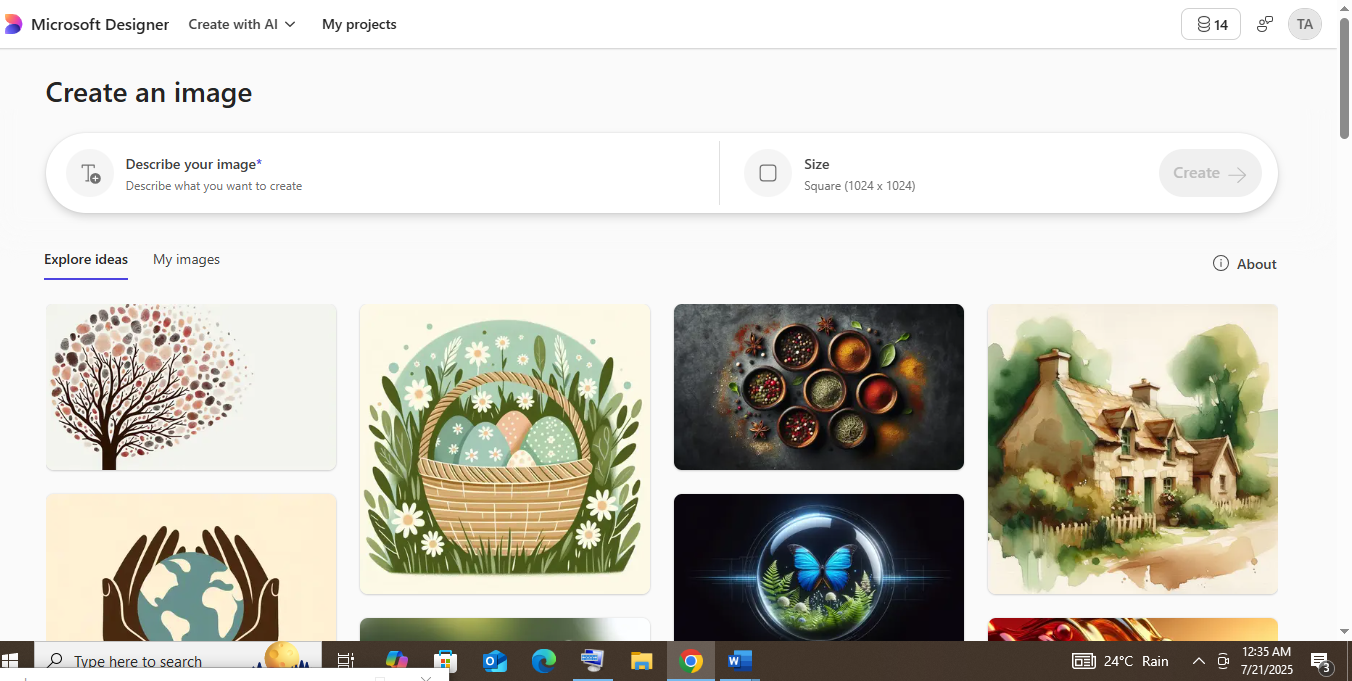Expand the Create with AI dropdown
This screenshot has width=1352, height=681.
tap(241, 24)
